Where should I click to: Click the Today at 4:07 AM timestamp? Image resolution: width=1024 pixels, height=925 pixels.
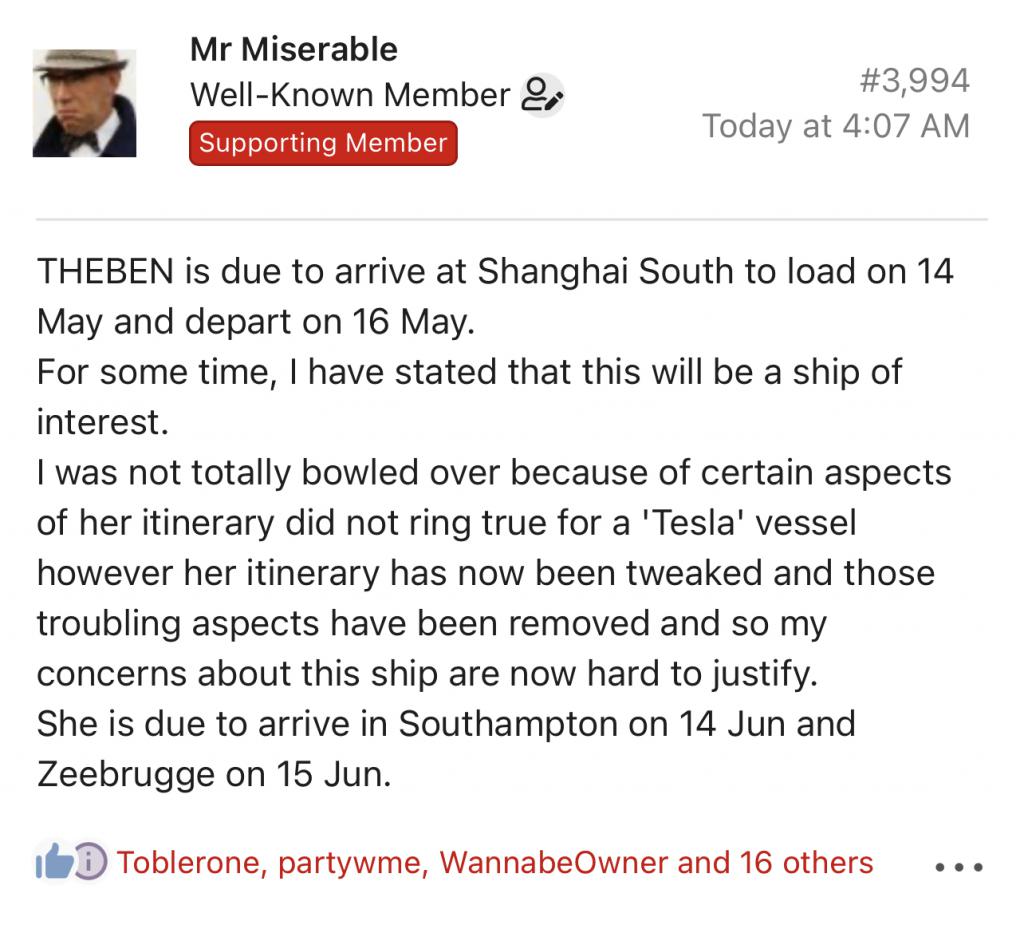(836, 126)
